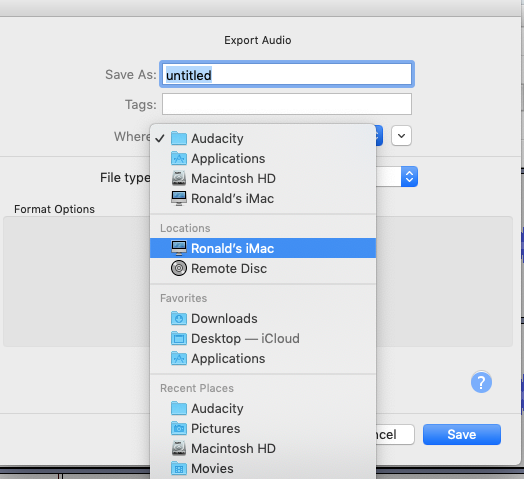Choose Remote Disc location
Screen dimensions: 524x479
coord(263,268)
